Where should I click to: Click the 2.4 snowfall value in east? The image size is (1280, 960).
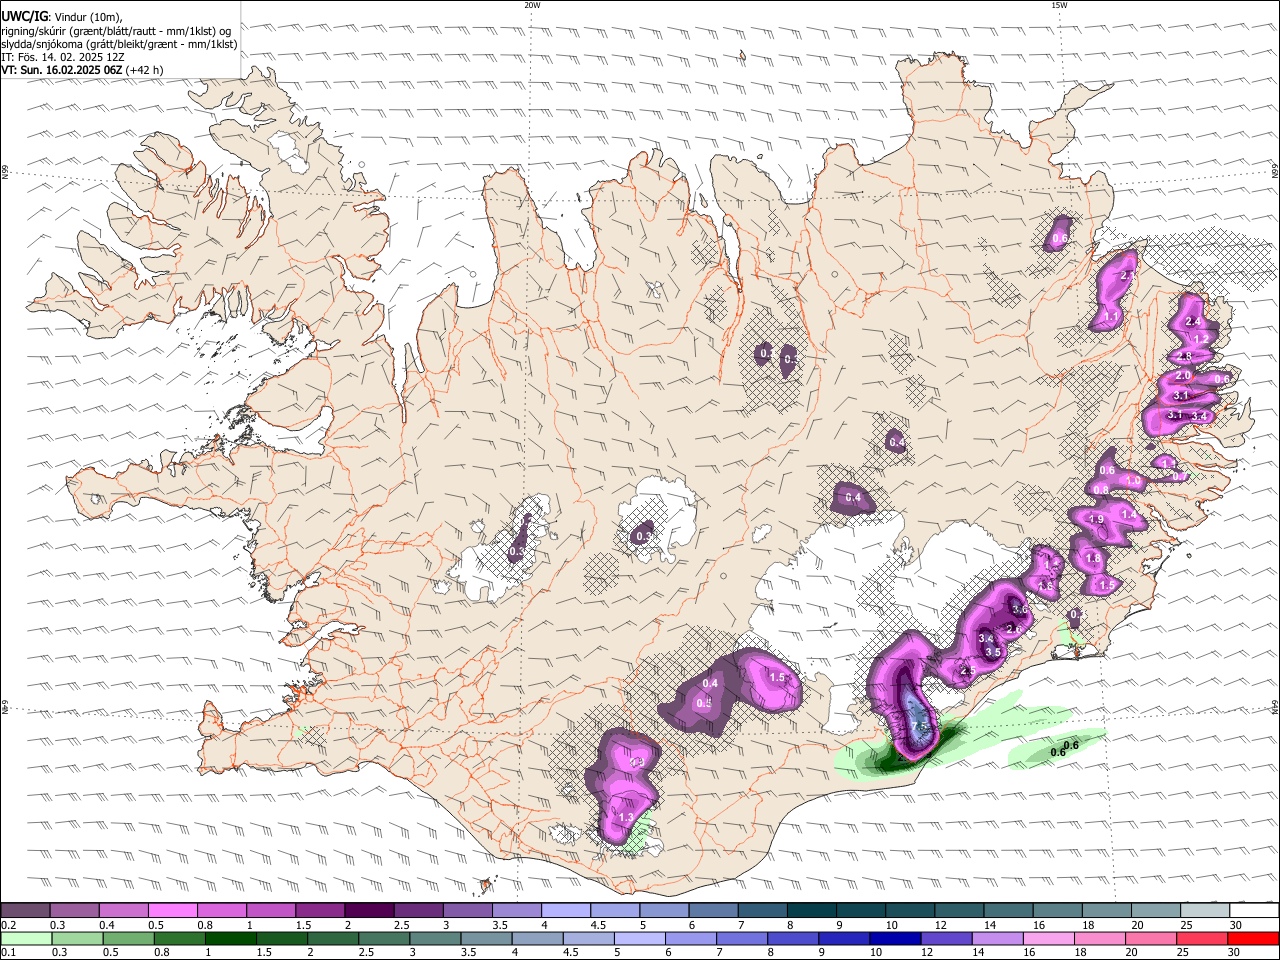coord(1192,322)
